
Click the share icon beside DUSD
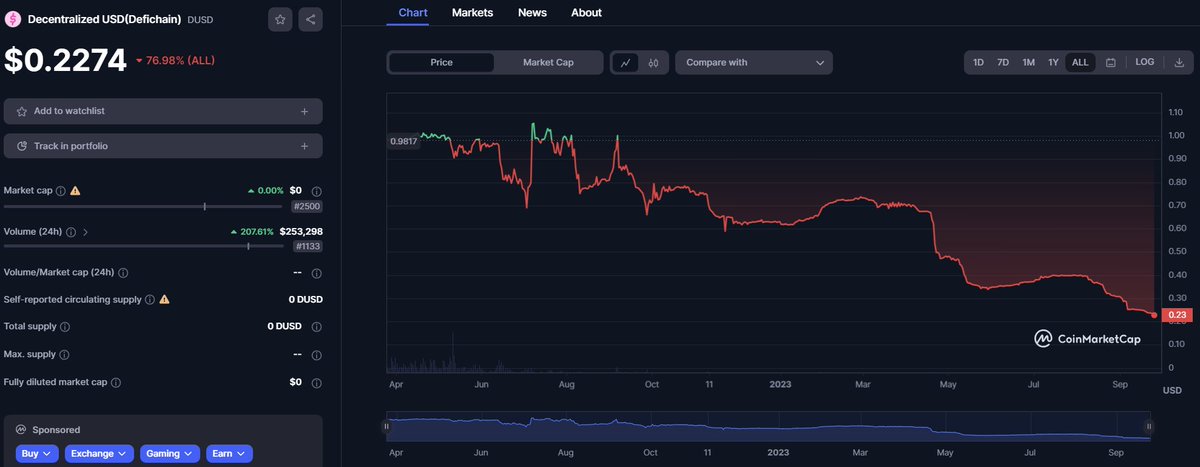[310, 19]
